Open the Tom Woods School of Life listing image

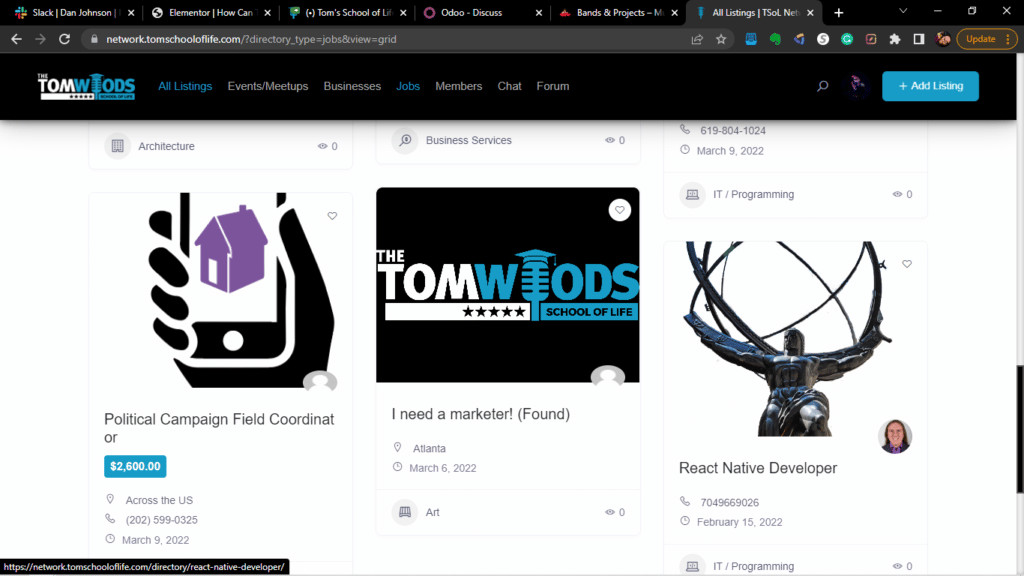(507, 285)
